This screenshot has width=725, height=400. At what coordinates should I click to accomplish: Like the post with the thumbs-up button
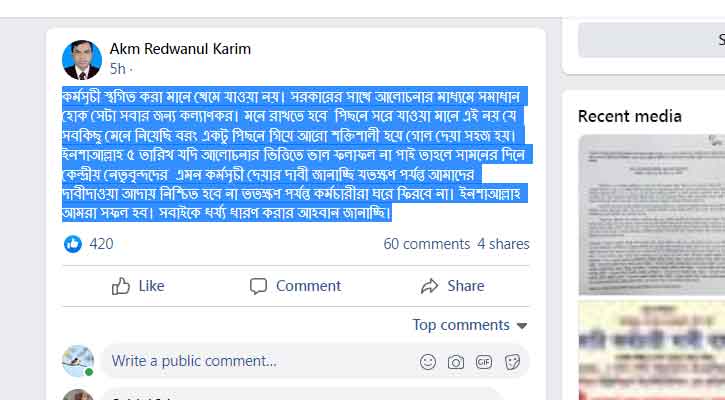pos(138,286)
